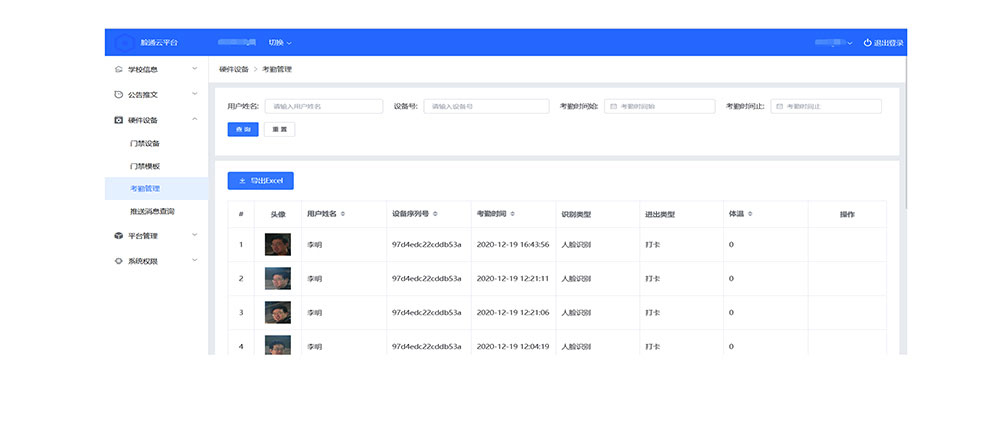The image size is (1000, 425).
Task: Click the blue 查询 button
Action: pos(243,129)
